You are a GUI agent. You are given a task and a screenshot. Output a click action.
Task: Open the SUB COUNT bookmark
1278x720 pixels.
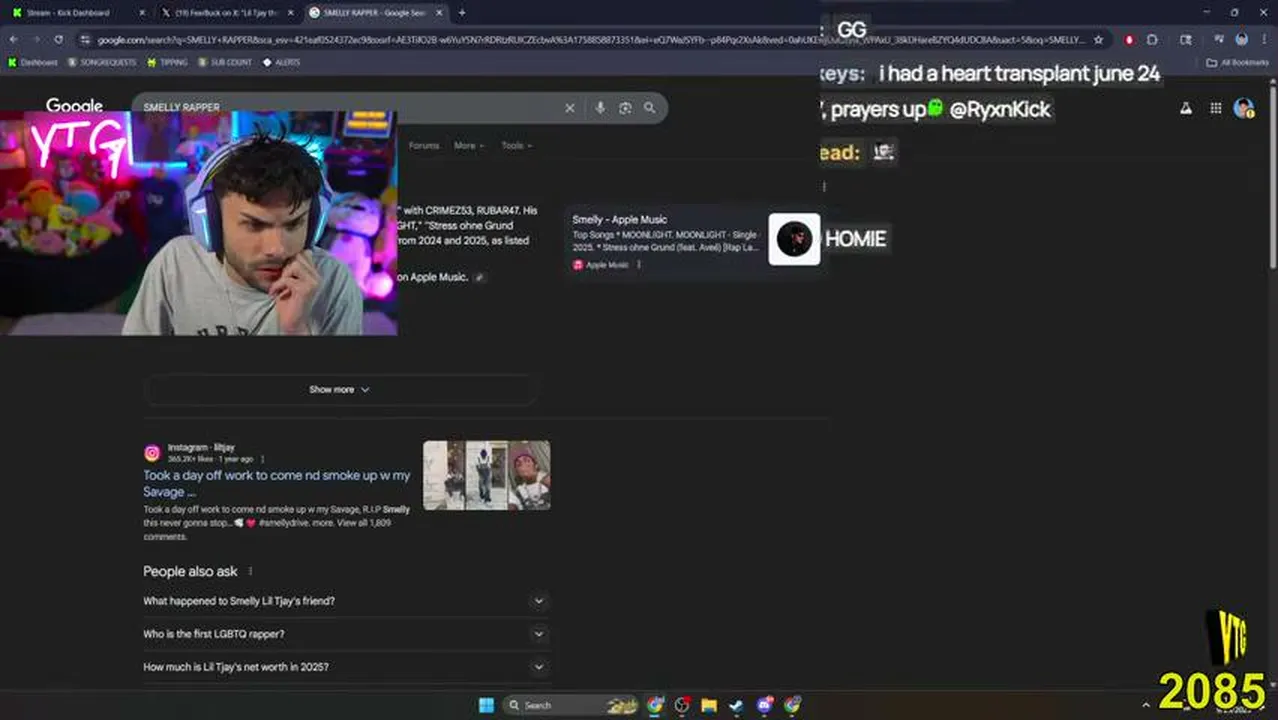tap(225, 62)
